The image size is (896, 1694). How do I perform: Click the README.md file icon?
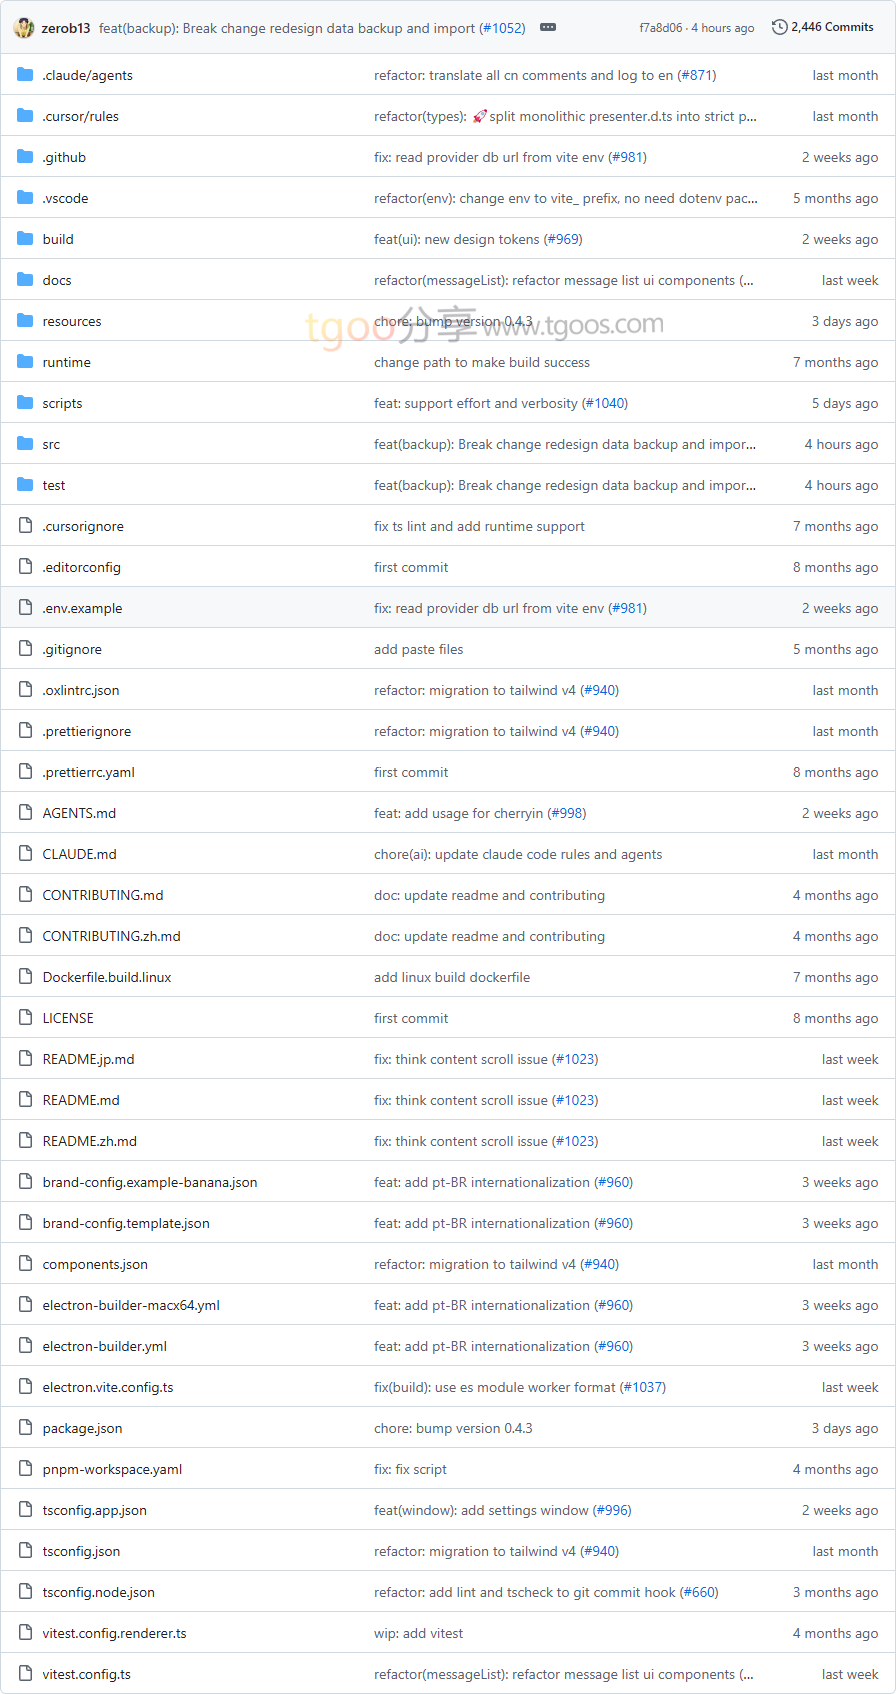25,1100
